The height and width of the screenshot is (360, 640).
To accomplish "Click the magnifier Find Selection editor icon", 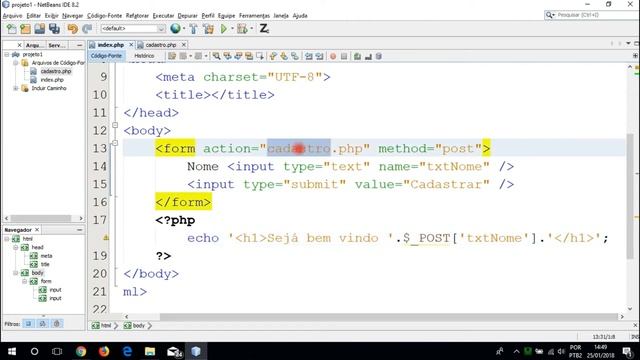I will pyautogui.click(x=216, y=56).
